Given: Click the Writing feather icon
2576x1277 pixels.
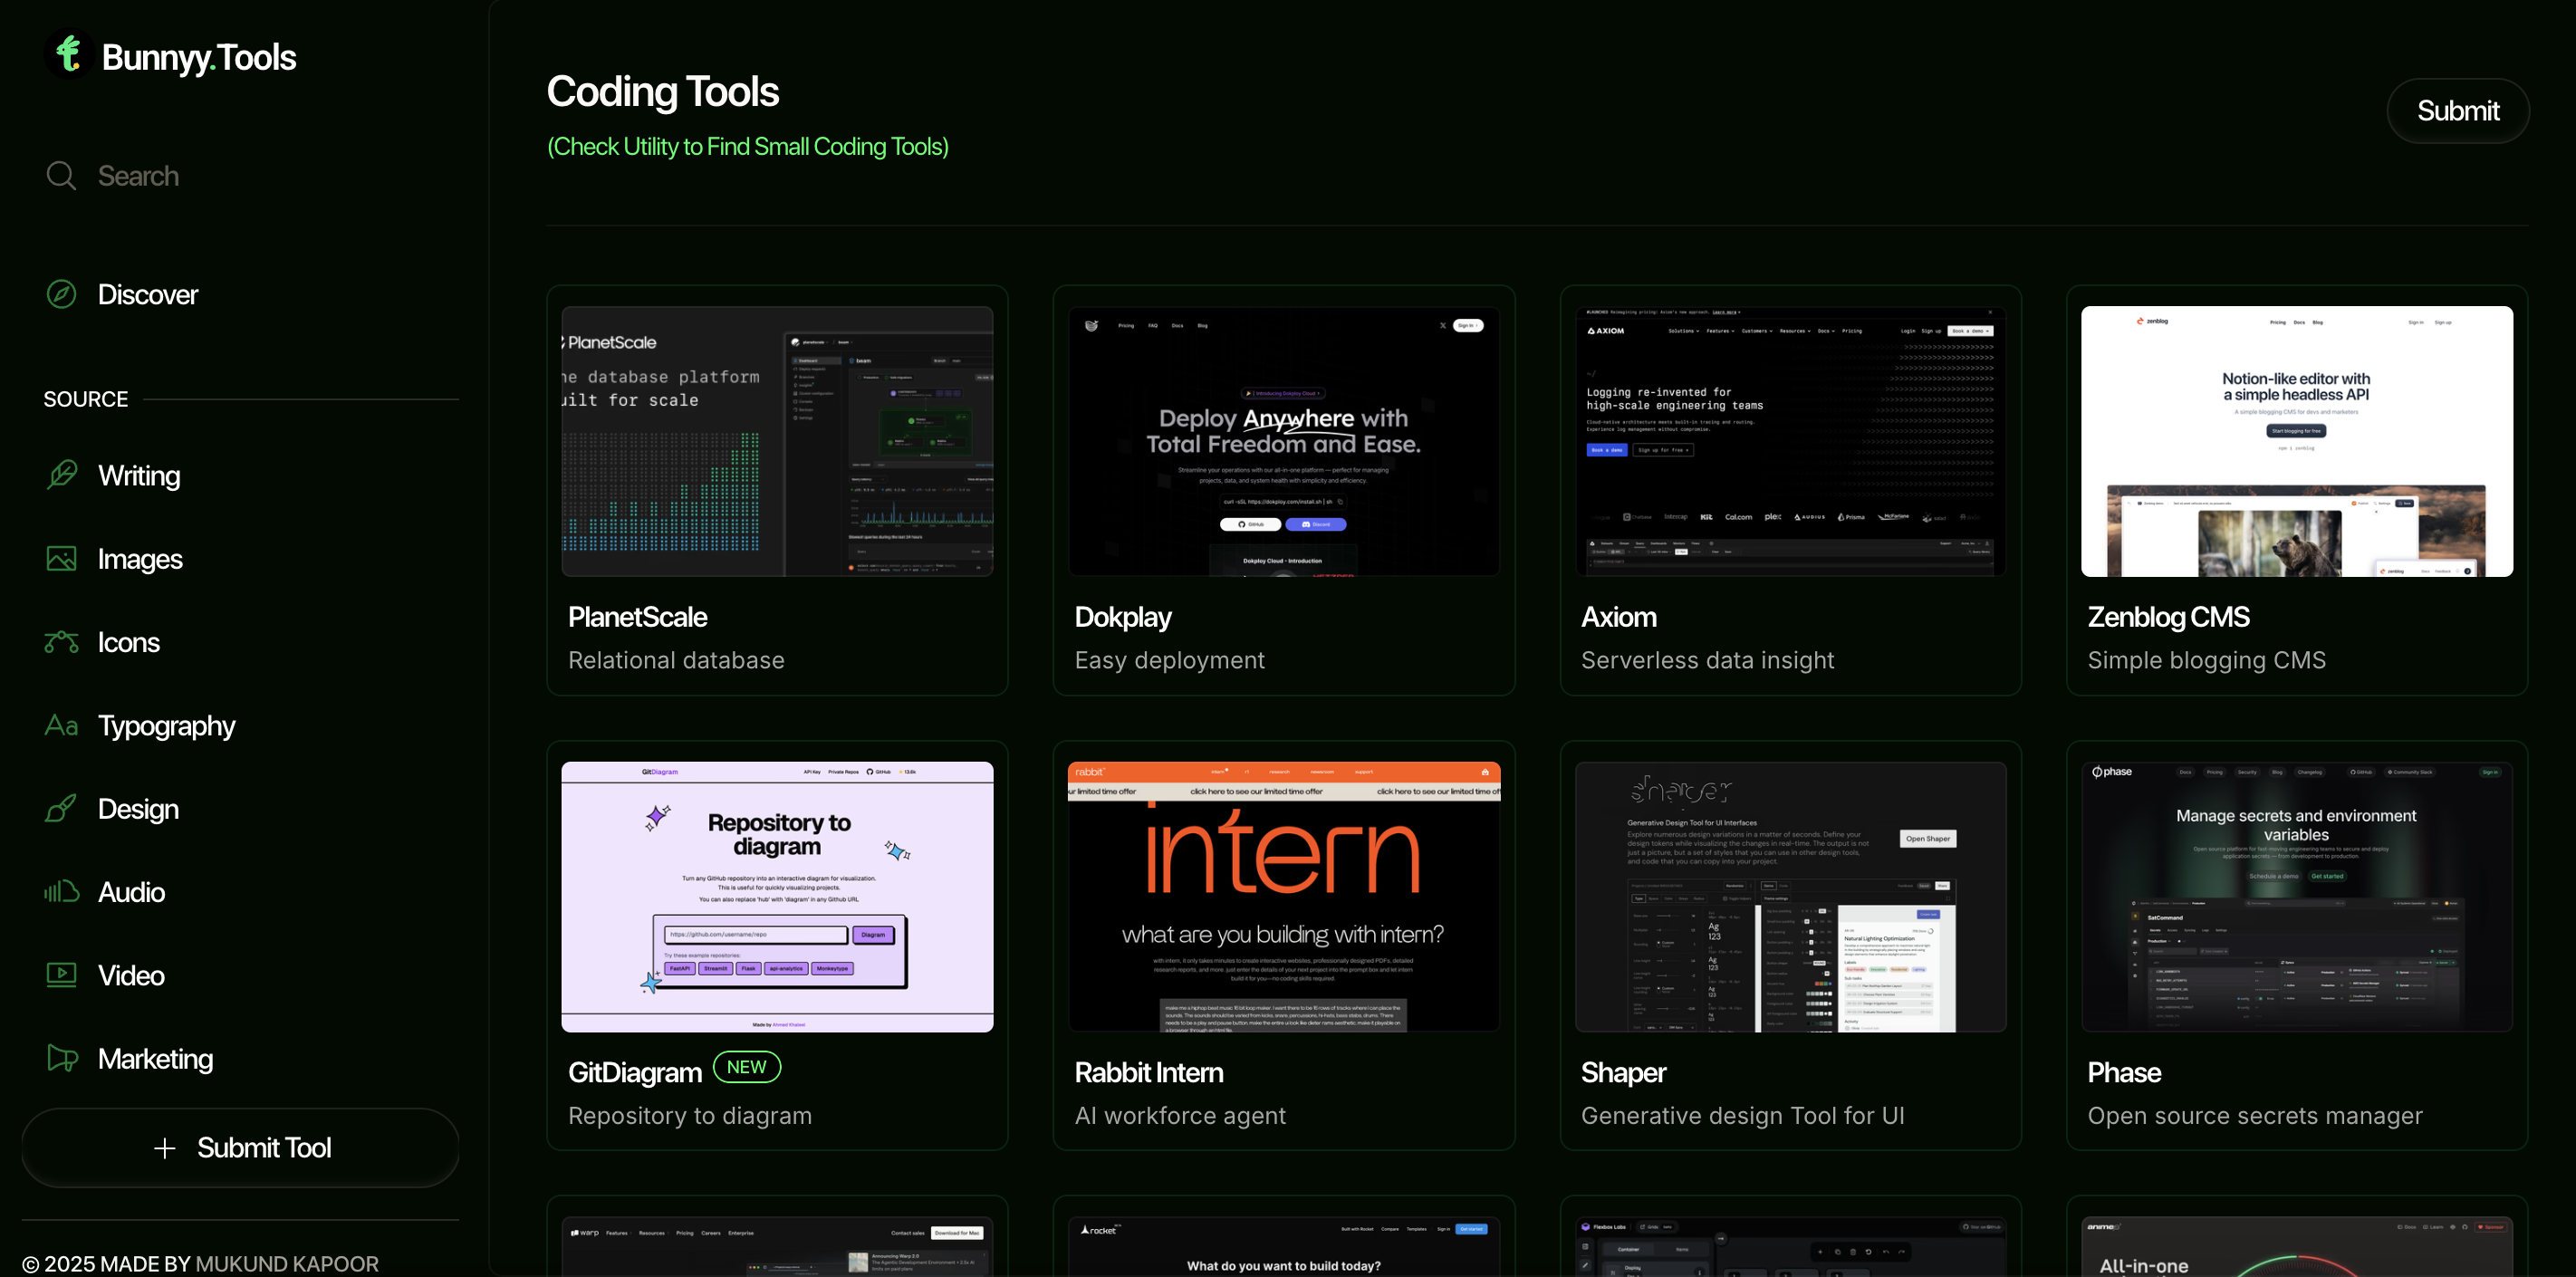Looking at the screenshot, I should [61, 475].
